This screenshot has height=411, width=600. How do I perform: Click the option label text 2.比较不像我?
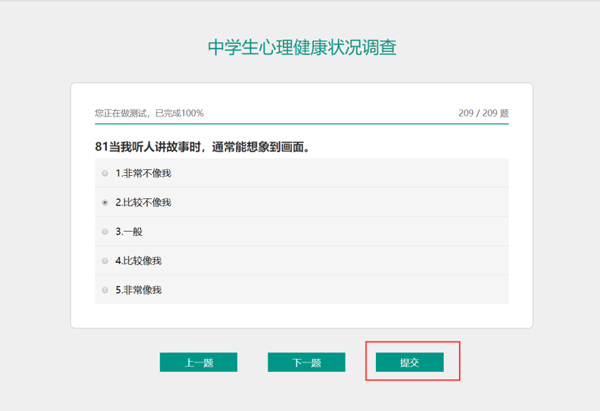tap(143, 202)
